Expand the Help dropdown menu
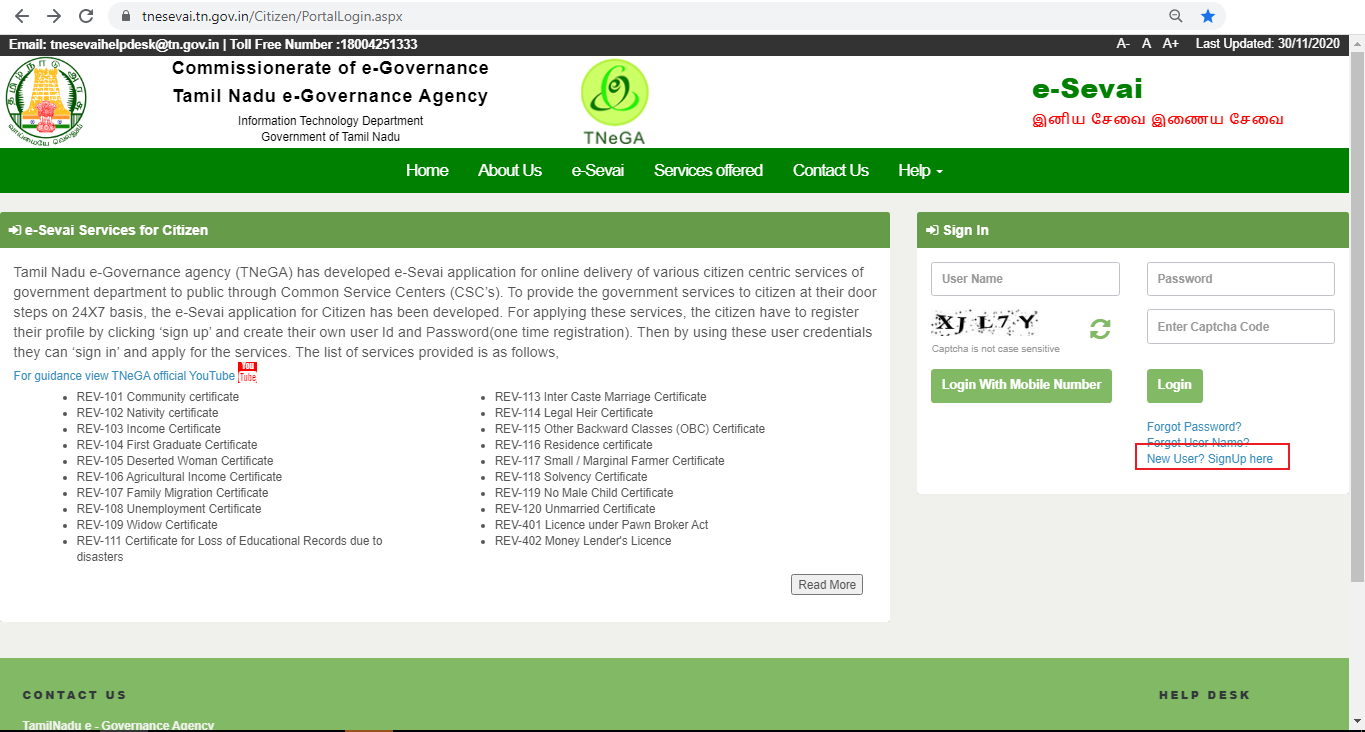 pos(920,170)
